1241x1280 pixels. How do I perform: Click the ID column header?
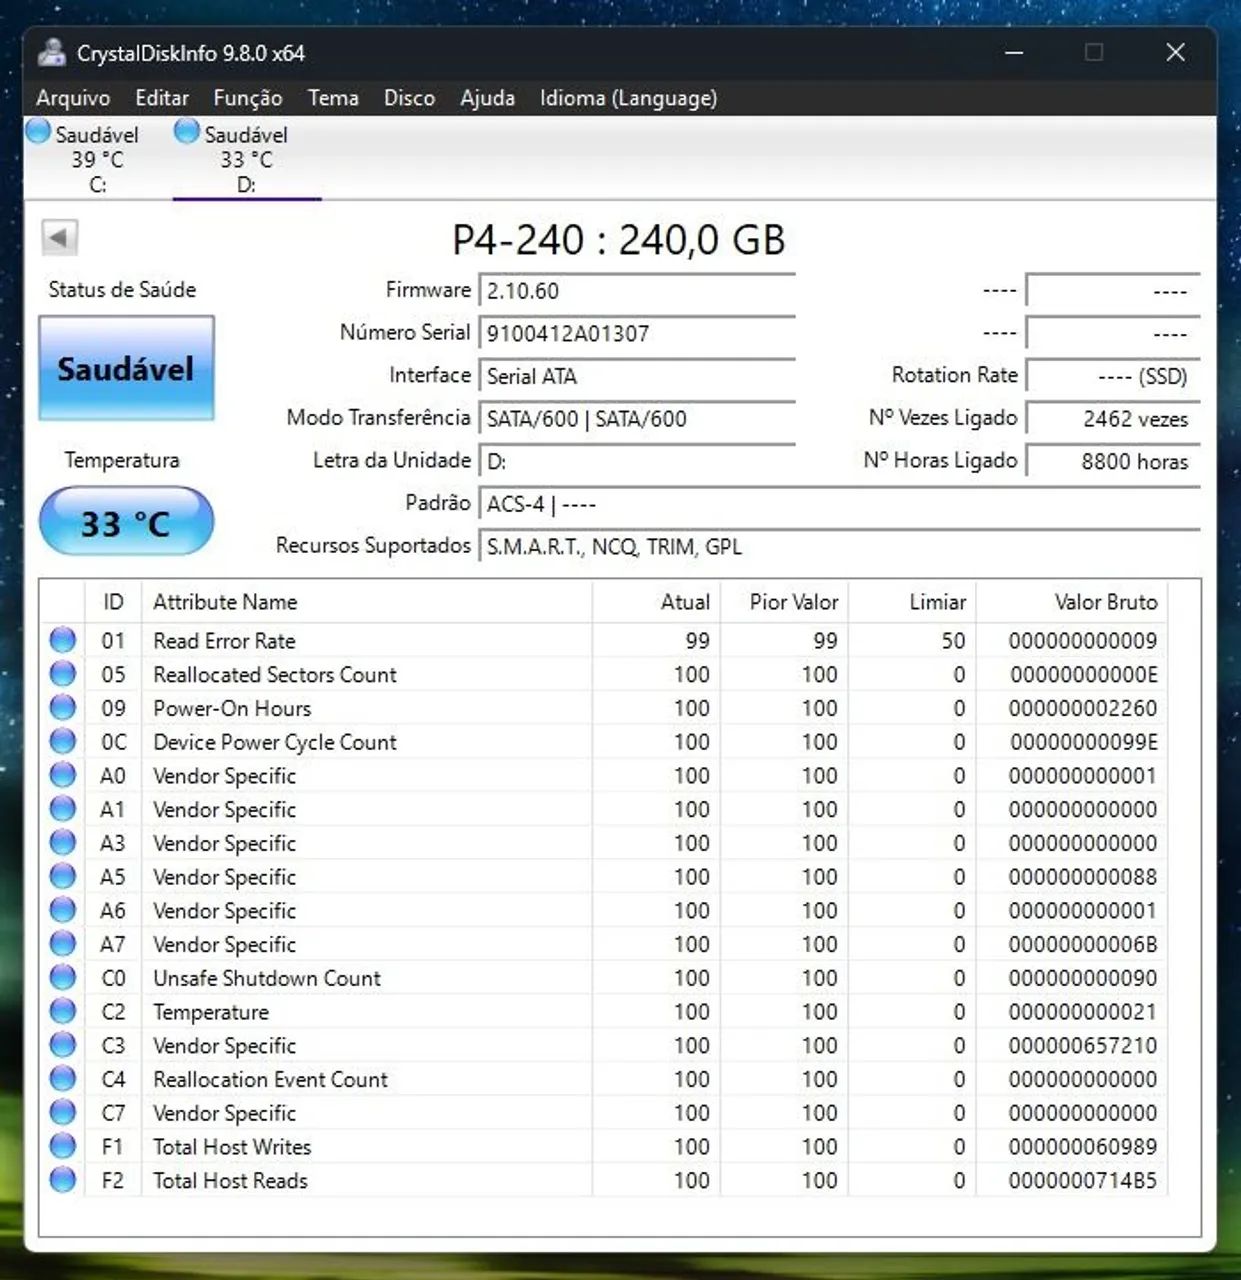point(113,602)
